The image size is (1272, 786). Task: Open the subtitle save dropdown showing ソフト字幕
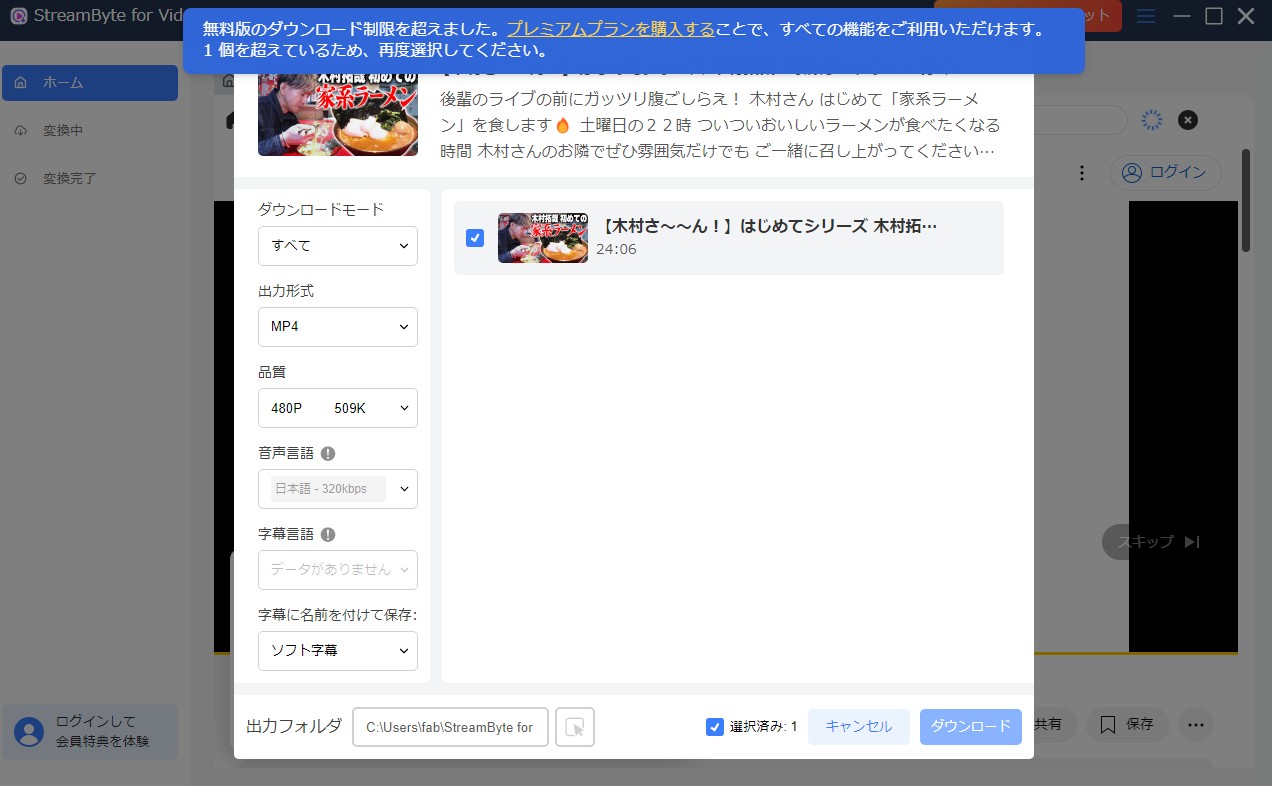point(338,651)
